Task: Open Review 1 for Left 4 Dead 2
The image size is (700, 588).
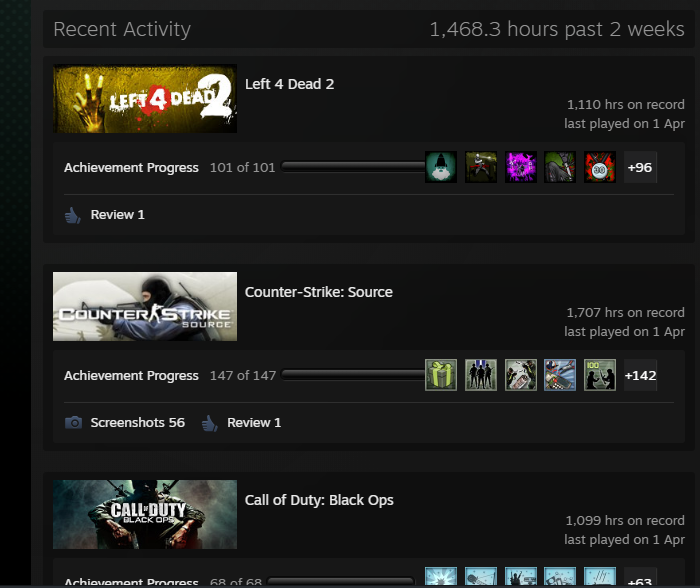Action: [117, 215]
